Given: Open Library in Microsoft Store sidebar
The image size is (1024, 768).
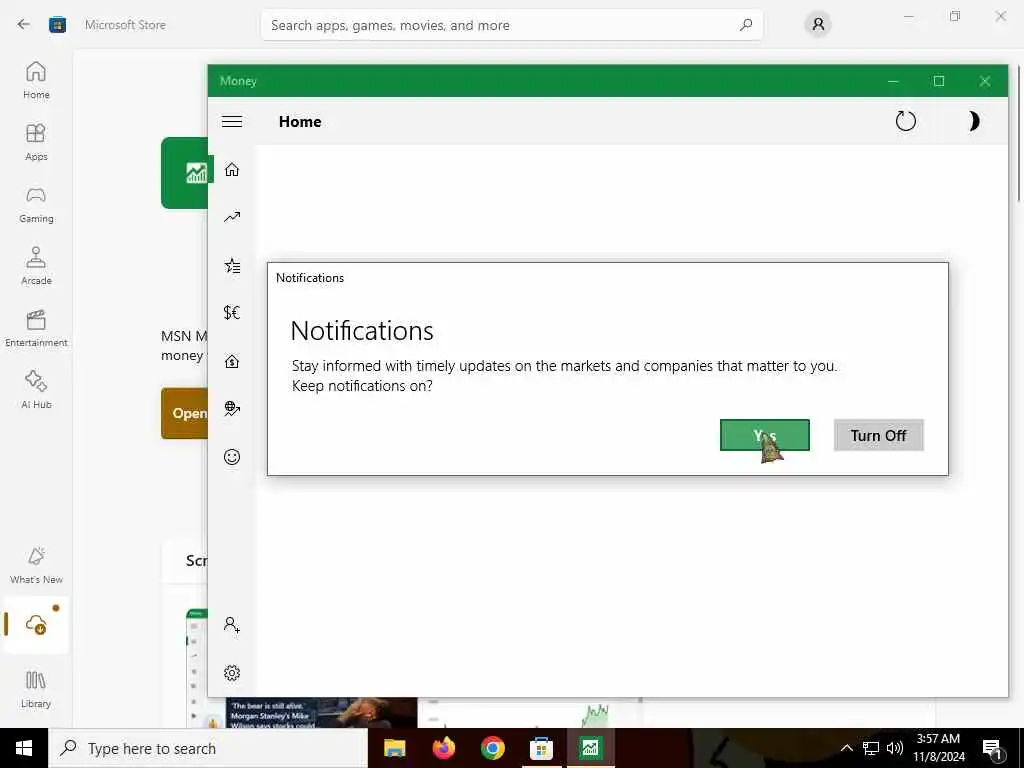Looking at the screenshot, I should 36,689.
